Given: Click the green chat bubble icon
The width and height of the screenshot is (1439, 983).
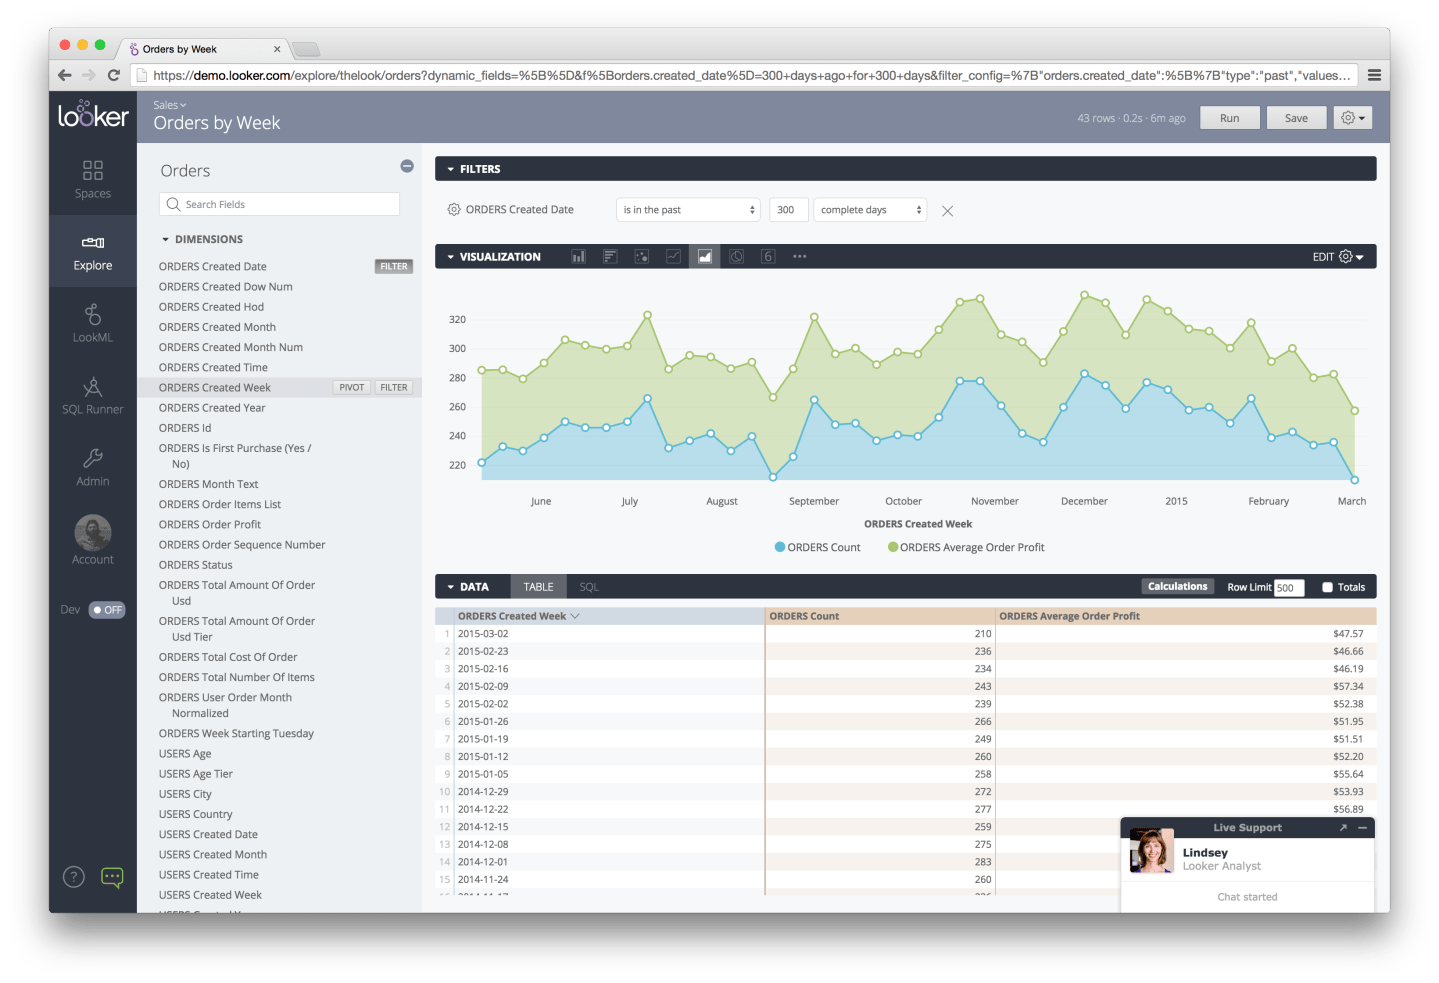Looking at the screenshot, I should point(112,877).
